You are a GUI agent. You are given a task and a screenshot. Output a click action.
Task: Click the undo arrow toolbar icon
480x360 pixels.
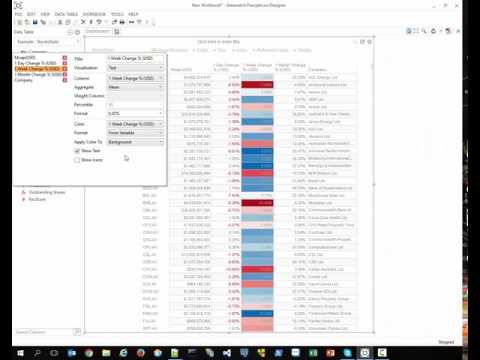click(x=99, y=22)
